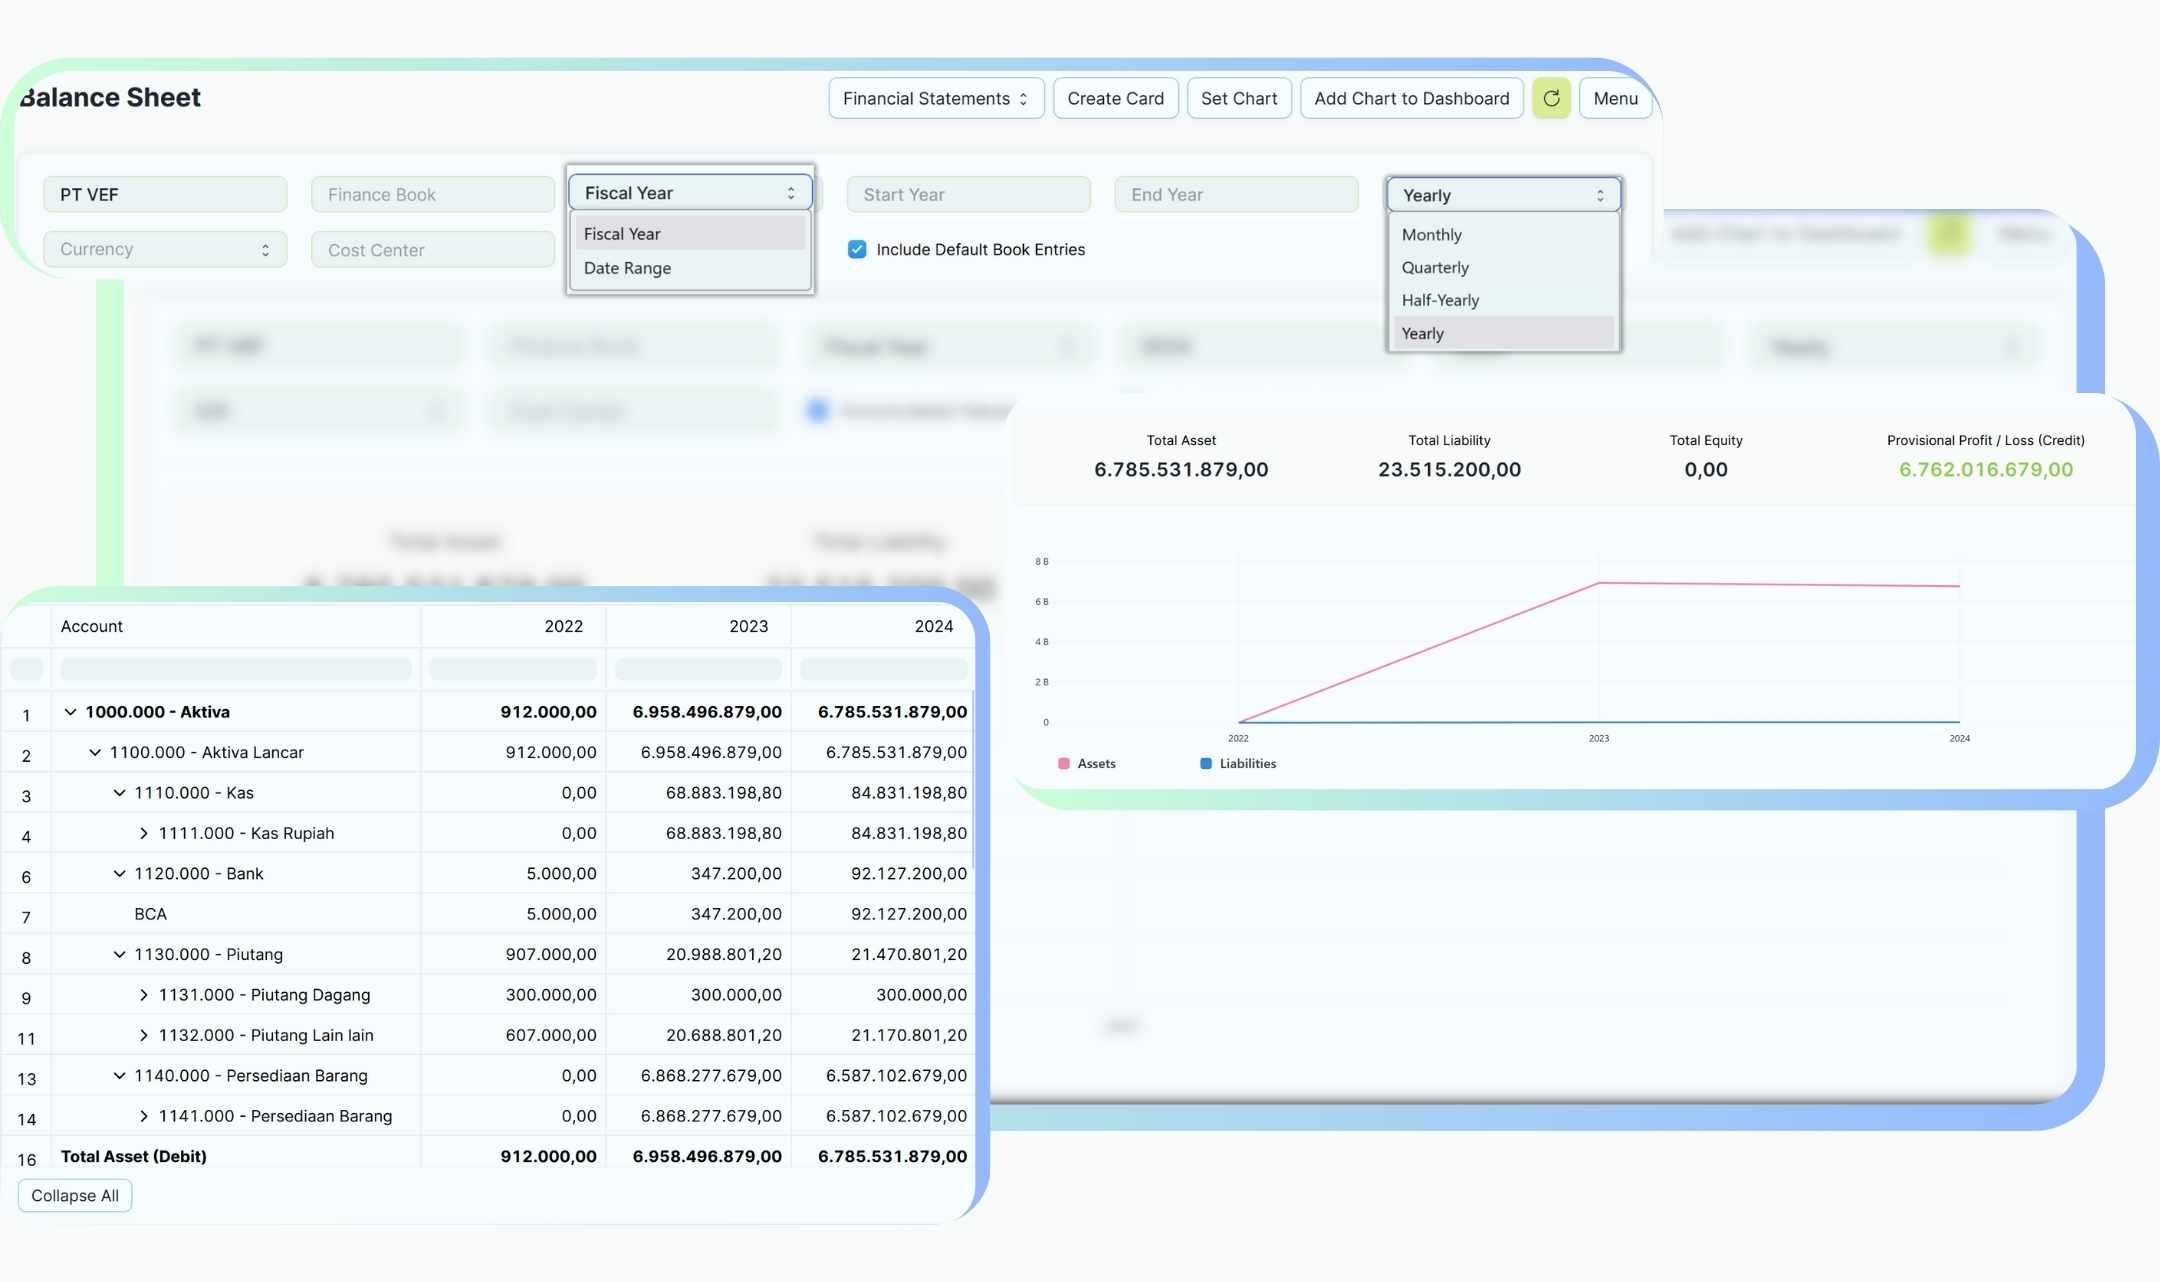
Task: Click the green refresh icon button
Action: (1550, 98)
